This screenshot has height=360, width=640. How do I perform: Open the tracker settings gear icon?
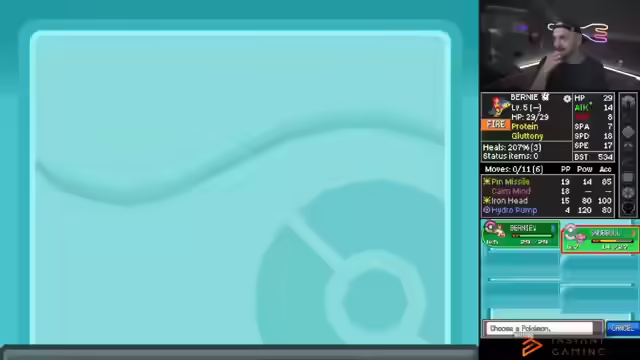pos(567,99)
